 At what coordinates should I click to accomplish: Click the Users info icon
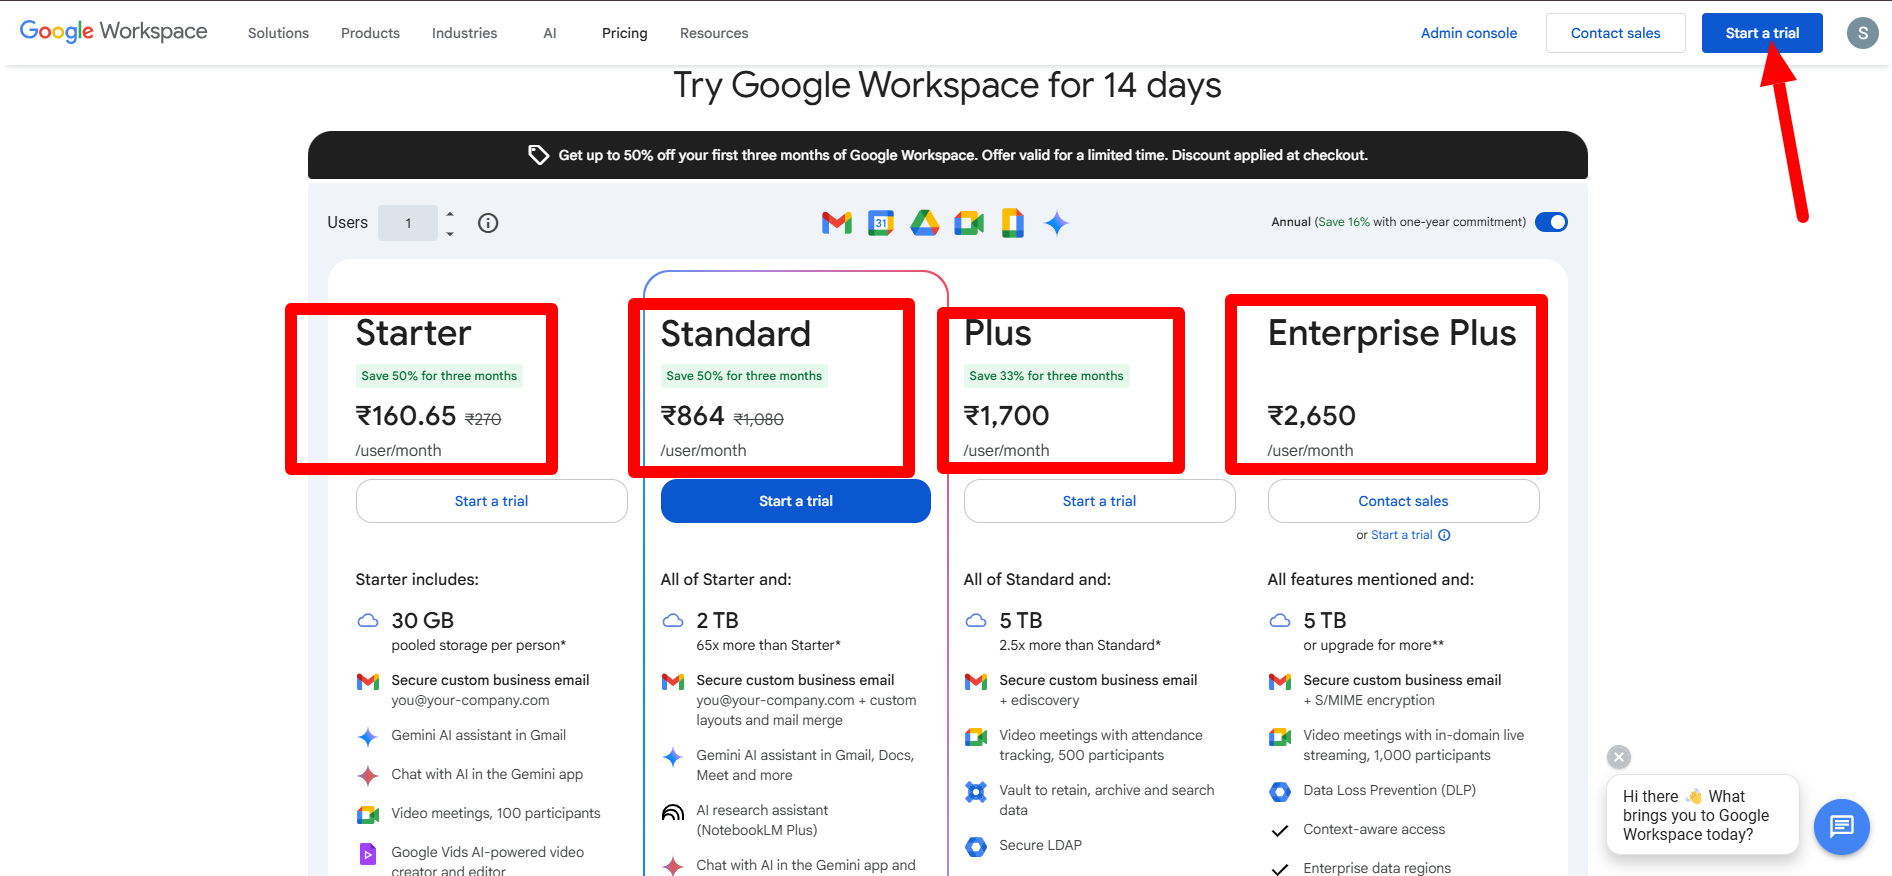(488, 223)
